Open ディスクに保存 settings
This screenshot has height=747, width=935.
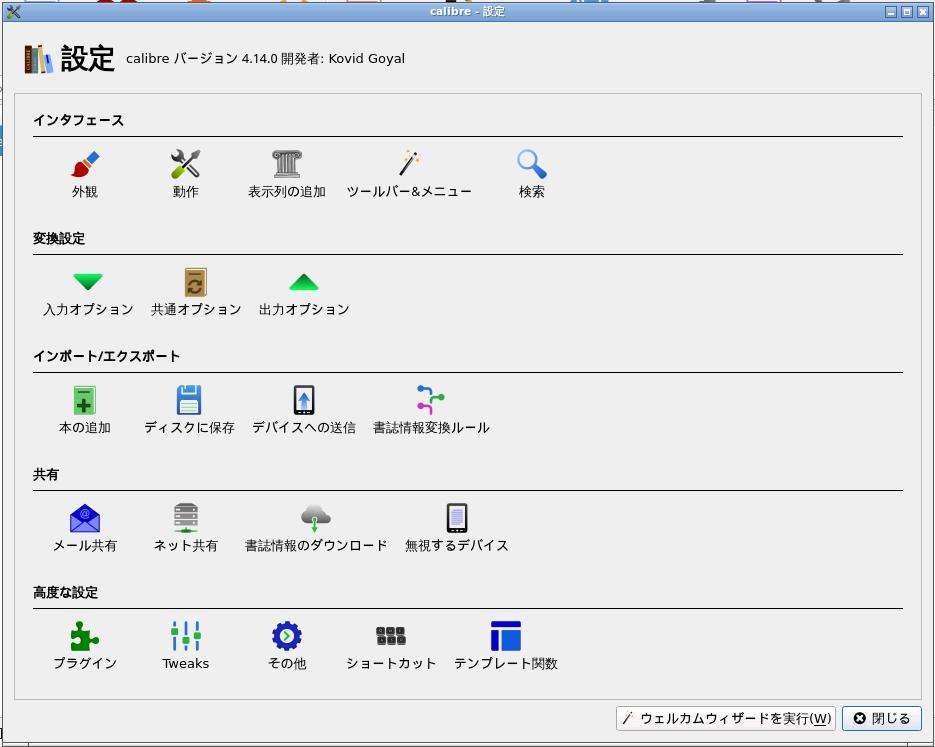tap(189, 410)
